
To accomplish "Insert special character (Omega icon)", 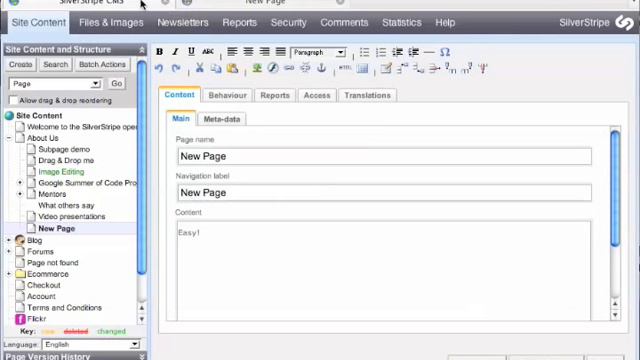I will coord(445,52).
